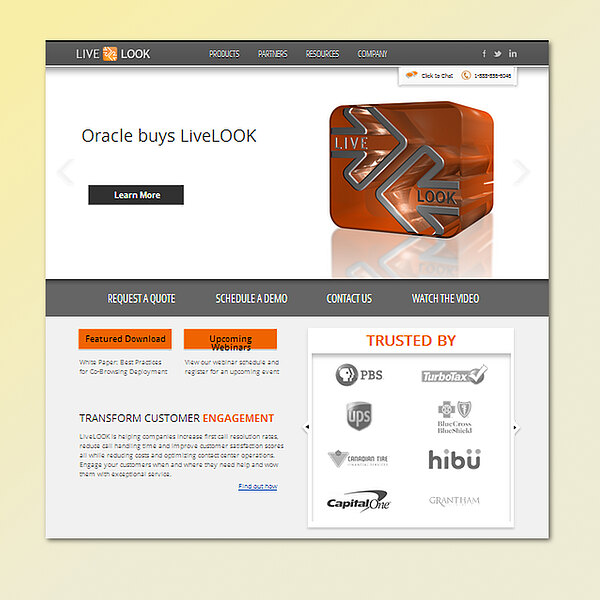Screen dimensions: 600x600
Task: Click Watch the Video
Action: [445, 298]
